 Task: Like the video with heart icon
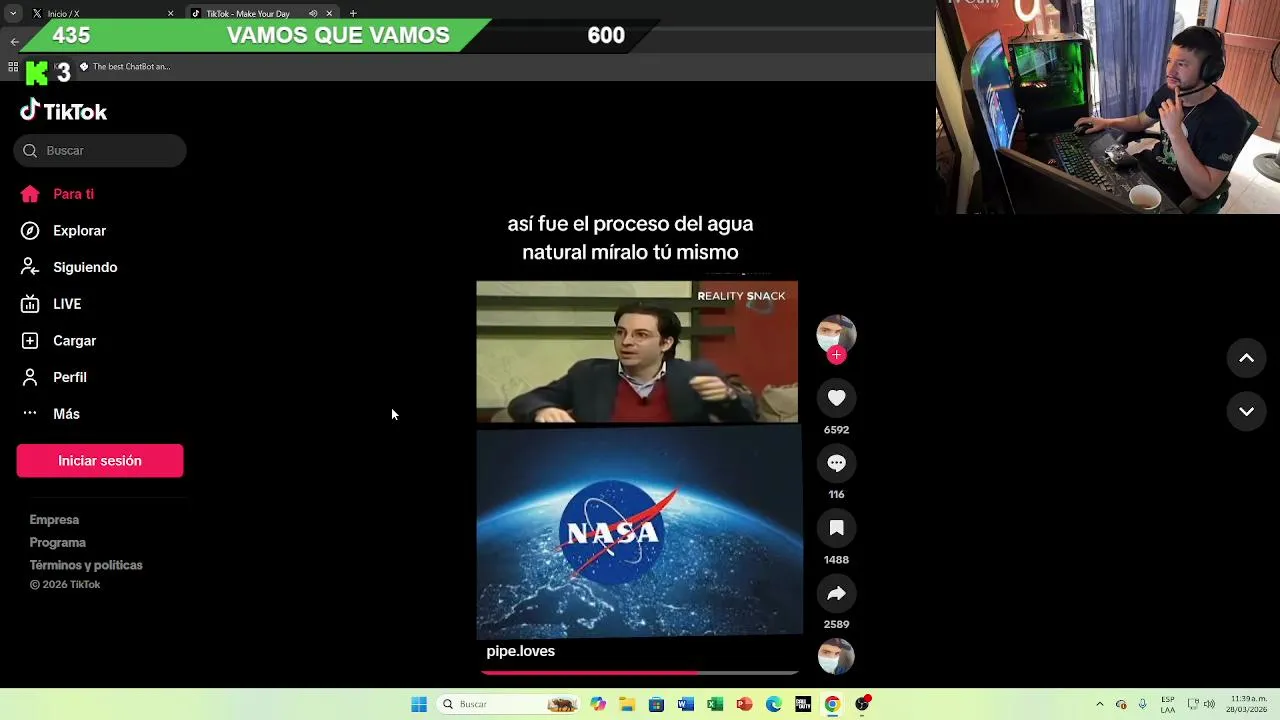pyautogui.click(x=837, y=398)
